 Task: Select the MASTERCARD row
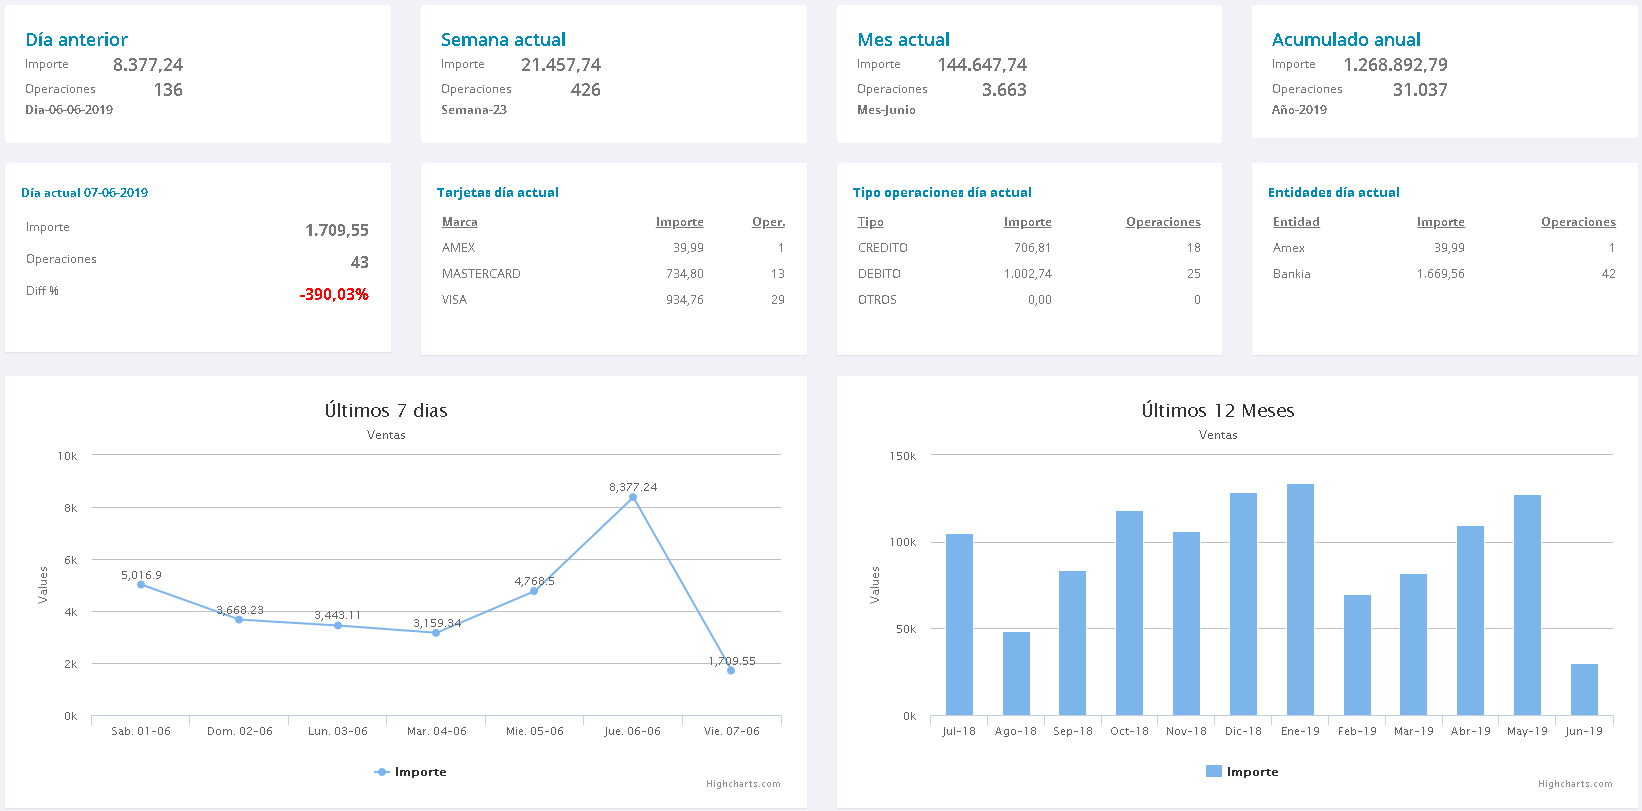(613, 274)
